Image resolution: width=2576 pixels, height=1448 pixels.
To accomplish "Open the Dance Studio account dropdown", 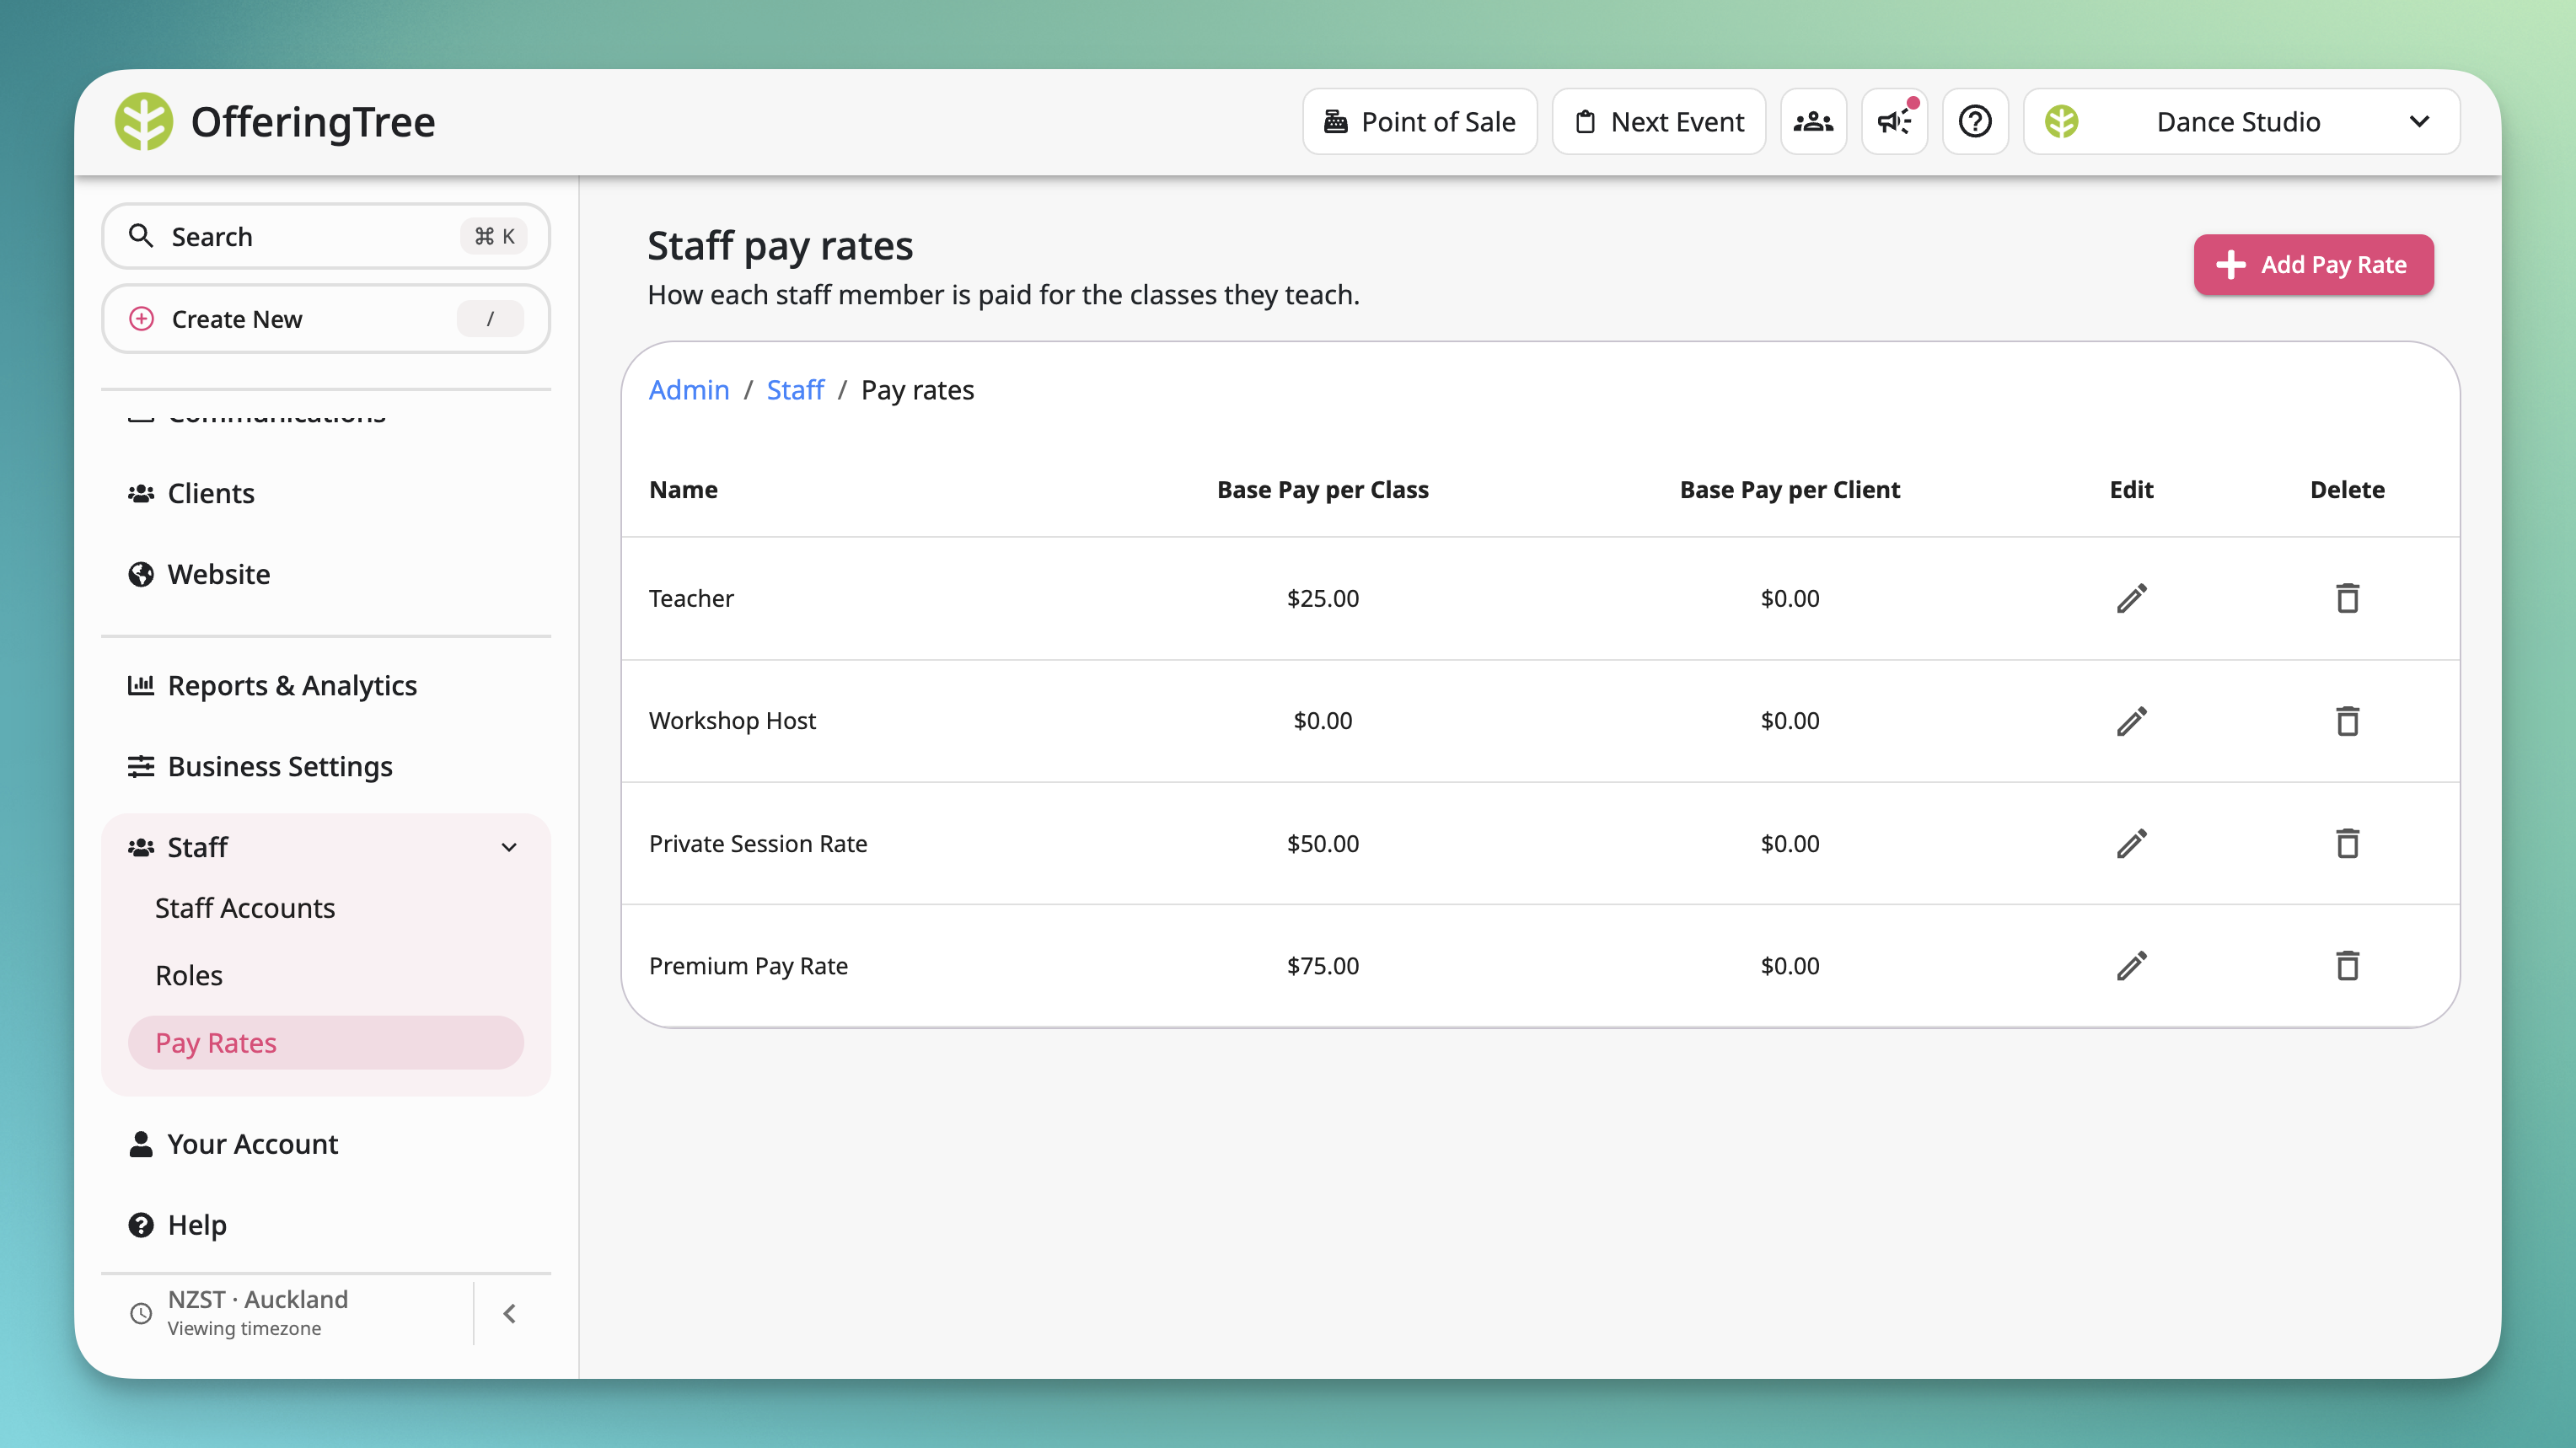I will point(2241,122).
